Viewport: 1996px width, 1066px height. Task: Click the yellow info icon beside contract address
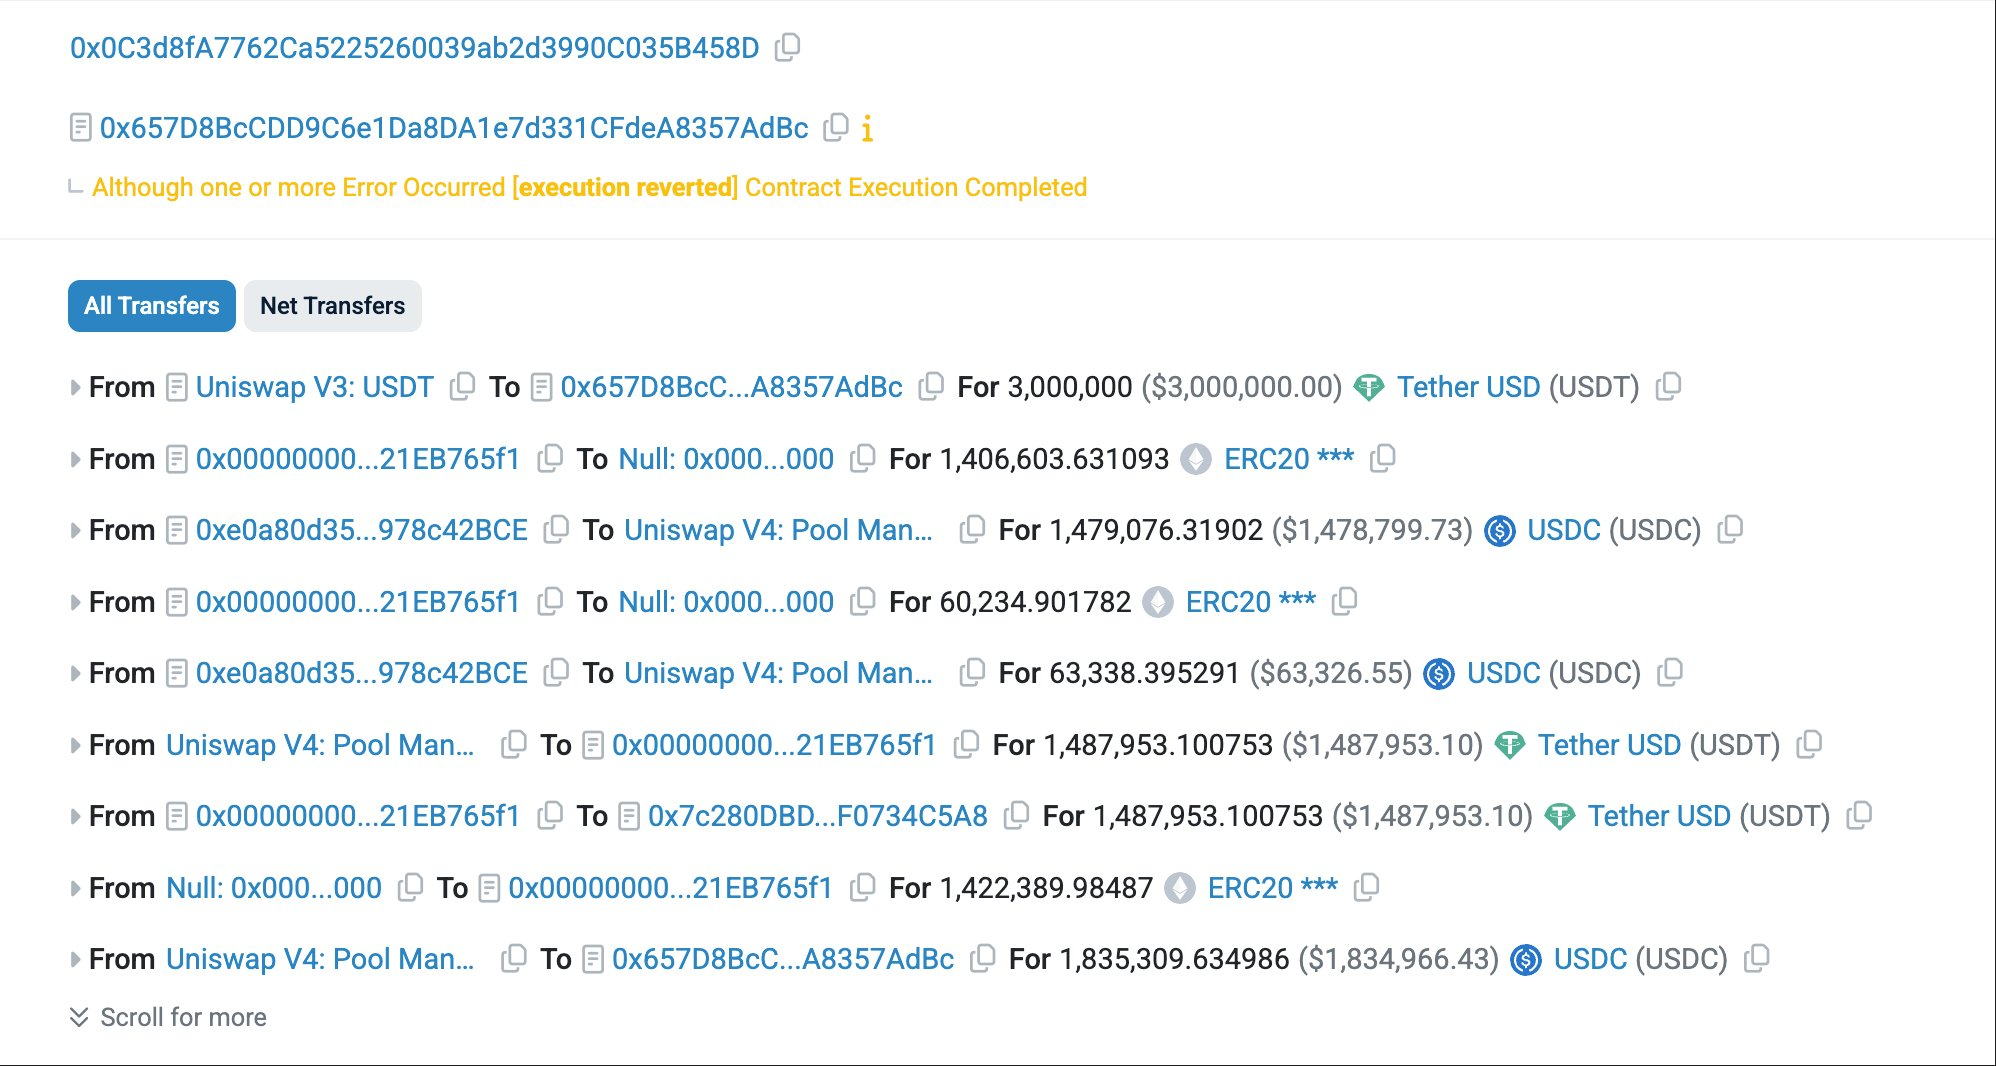tap(867, 128)
